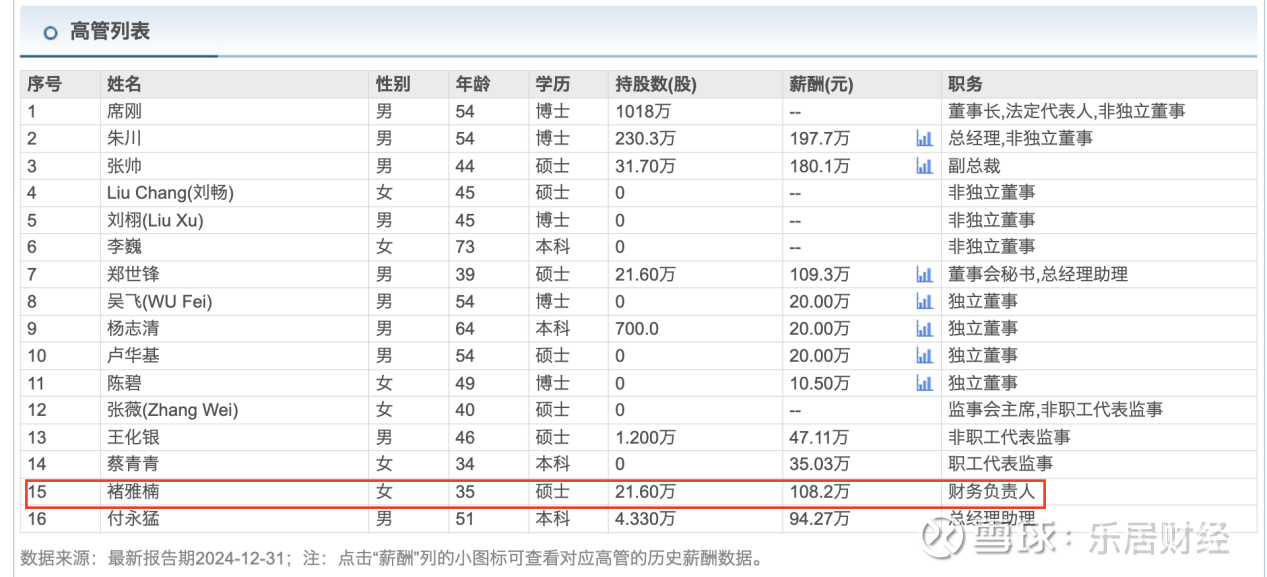Screen dimensions: 1267x577
Task: Open salary history chart for 郑世锋
Action: (924, 274)
